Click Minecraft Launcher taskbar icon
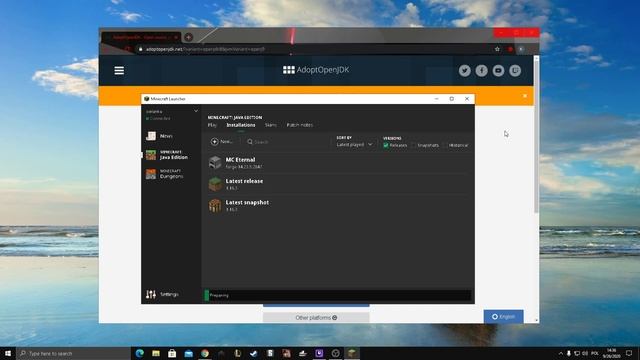 point(352,353)
